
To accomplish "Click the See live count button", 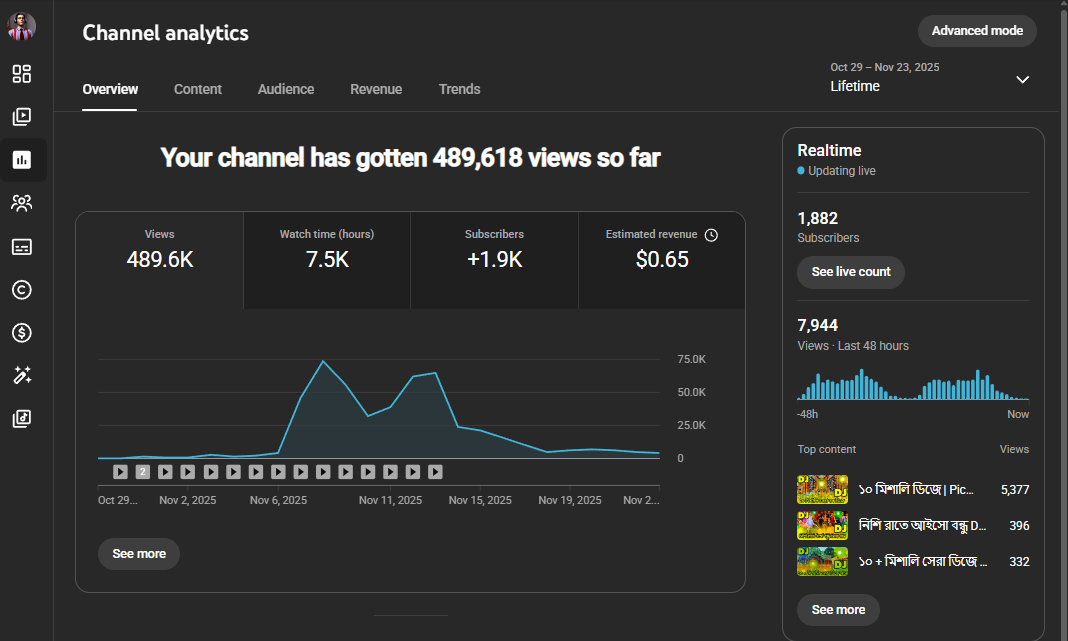I will 851,272.
